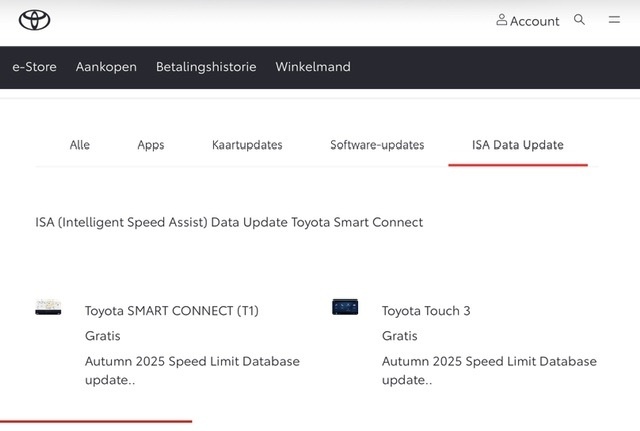Open the hamburger menu
640x431 pixels.
(614, 19)
